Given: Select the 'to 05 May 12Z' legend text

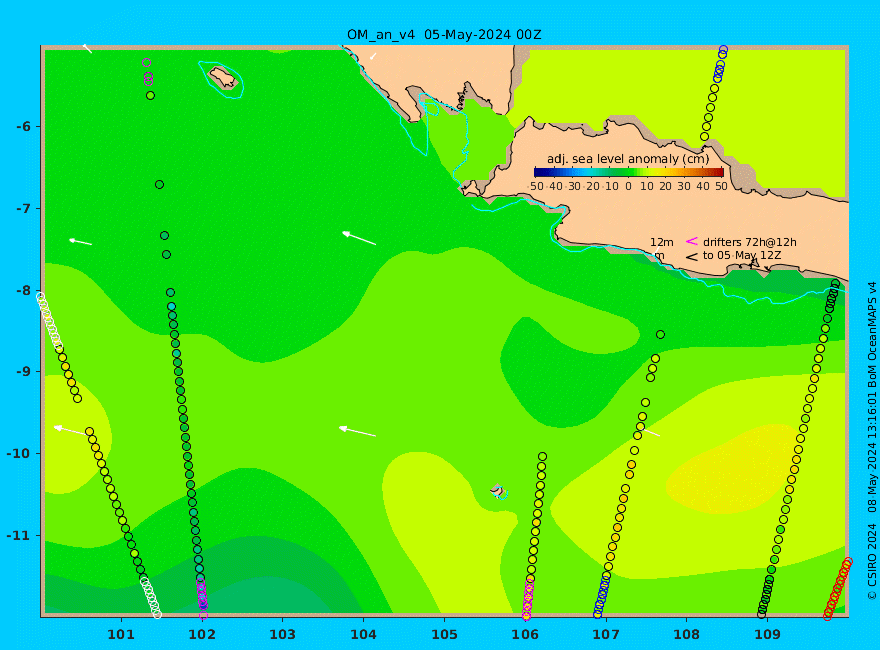Looking at the screenshot, I should (742, 255).
